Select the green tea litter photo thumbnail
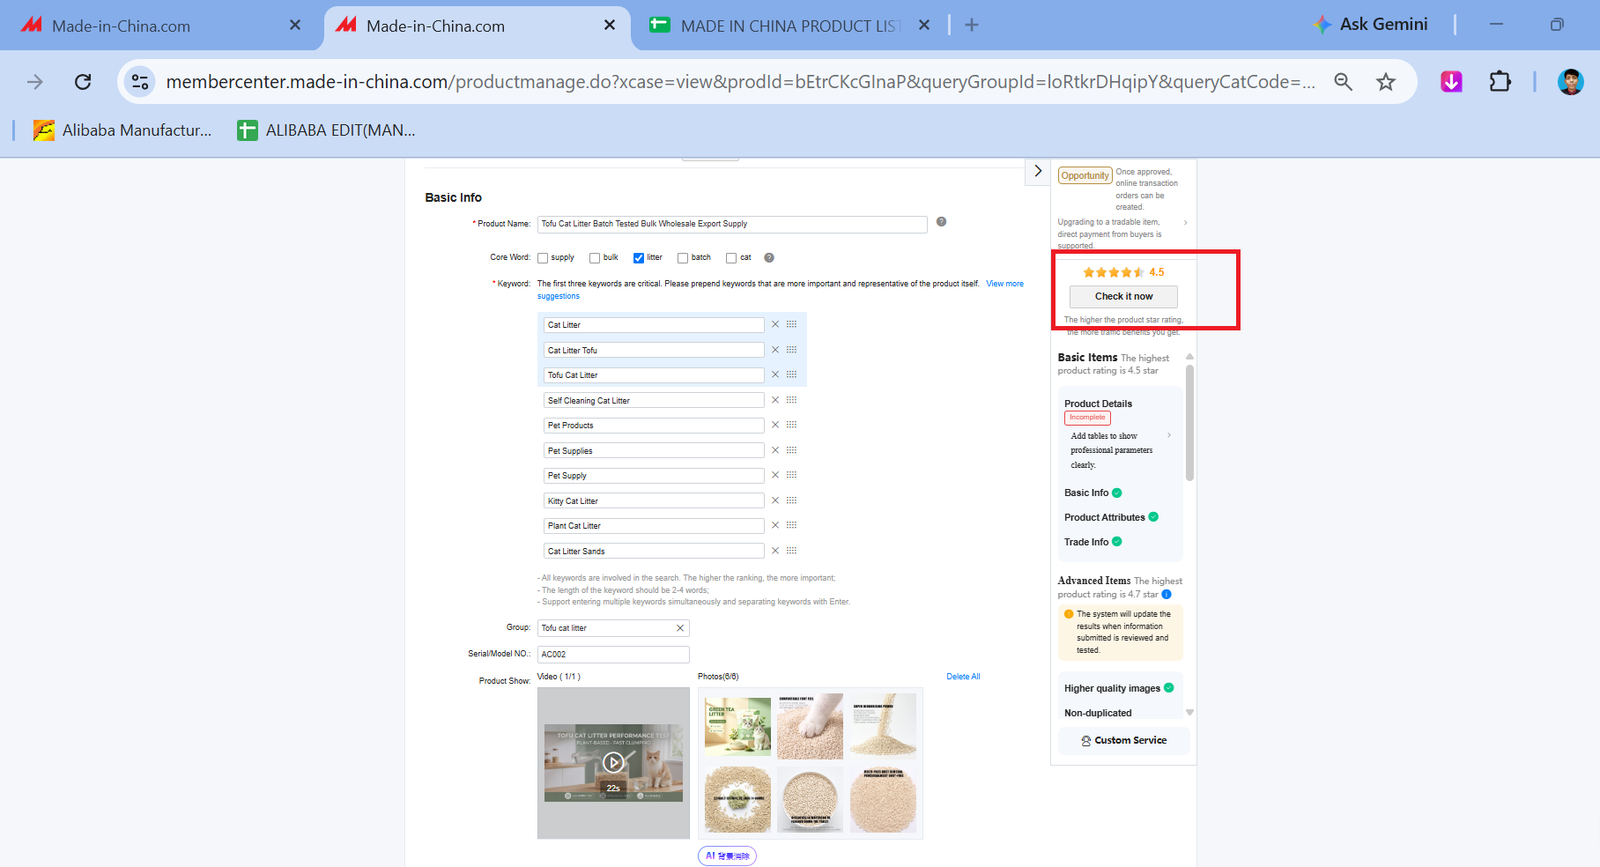This screenshot has height=867, width=1600. (737, 725)
